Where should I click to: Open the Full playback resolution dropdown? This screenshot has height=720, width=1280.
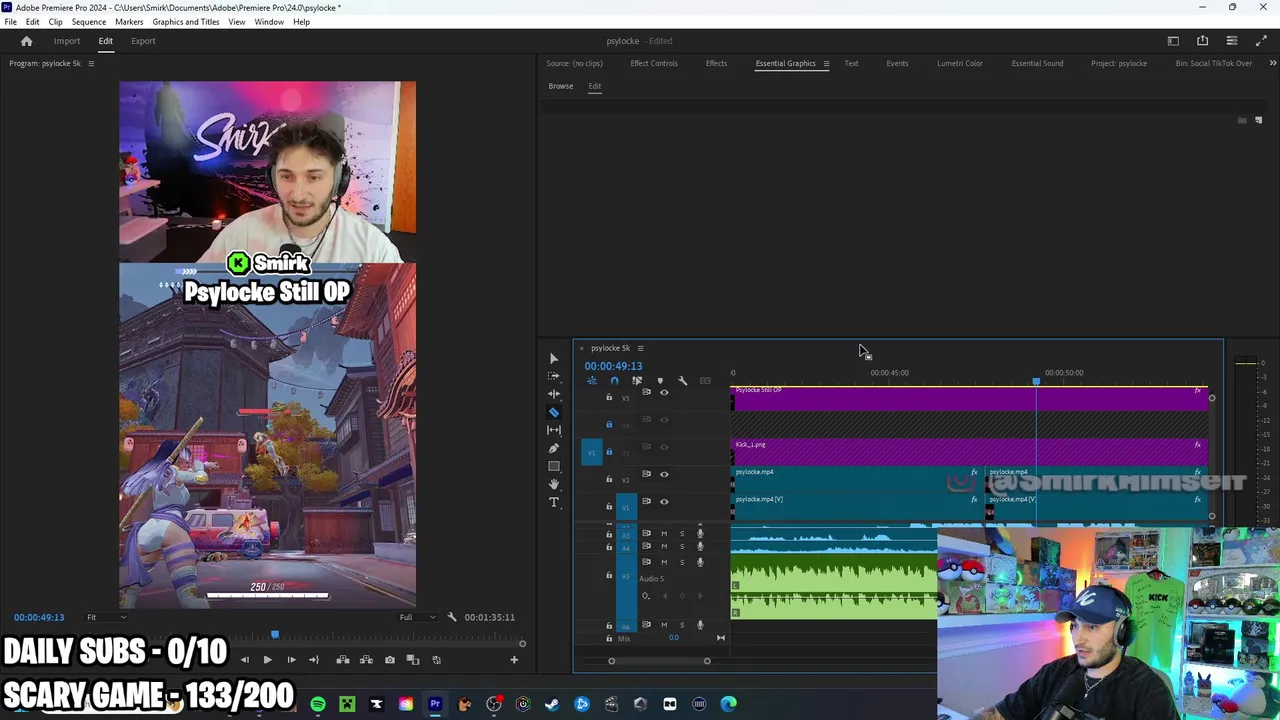[x=418, y=617]
